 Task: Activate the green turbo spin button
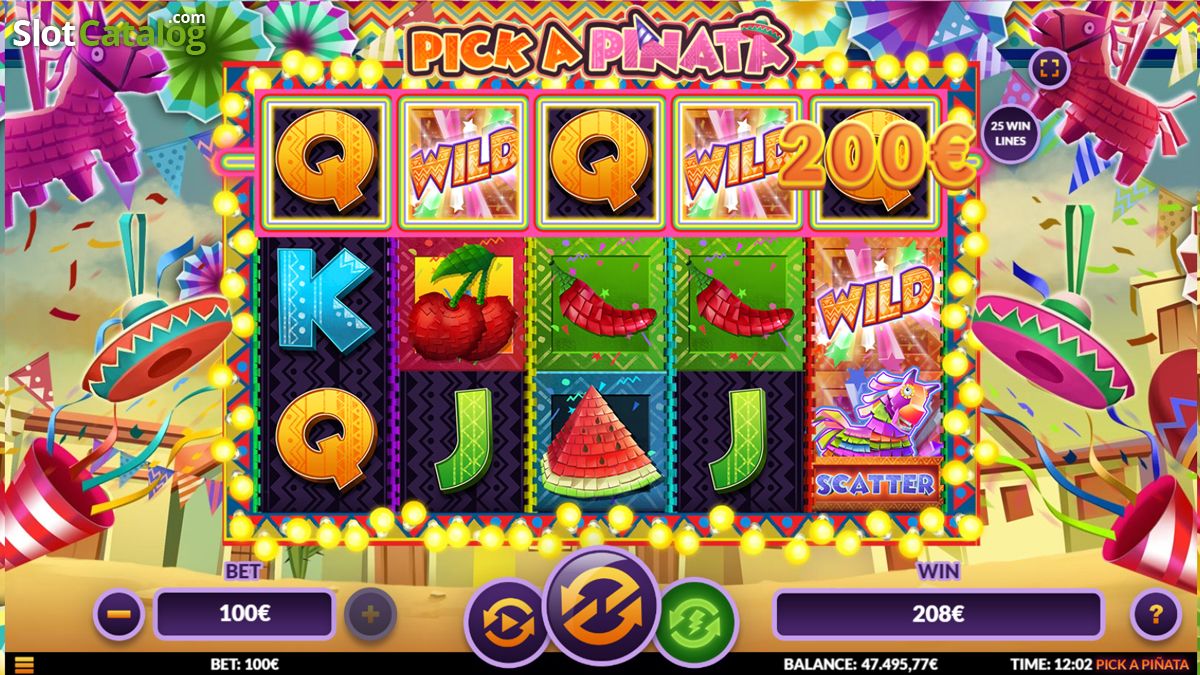pyautogui.click(x=694, y=621)
